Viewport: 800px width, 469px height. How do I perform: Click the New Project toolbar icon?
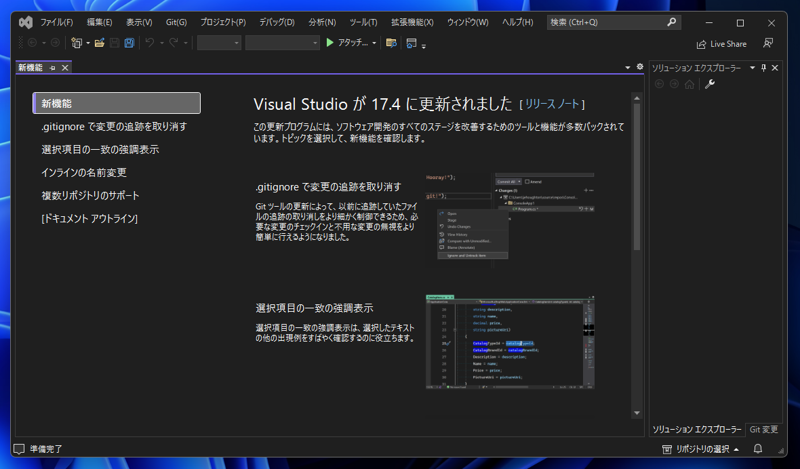click(x=76, y=43)
